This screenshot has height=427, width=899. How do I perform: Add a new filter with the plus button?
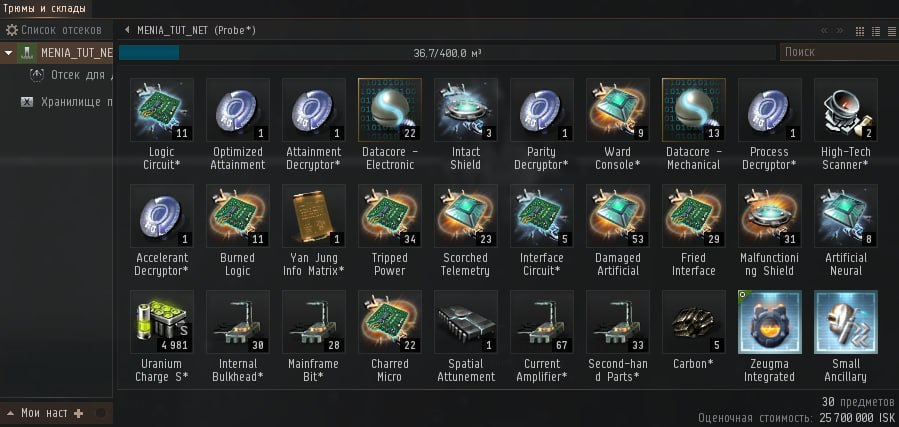(x=79, y=413)
